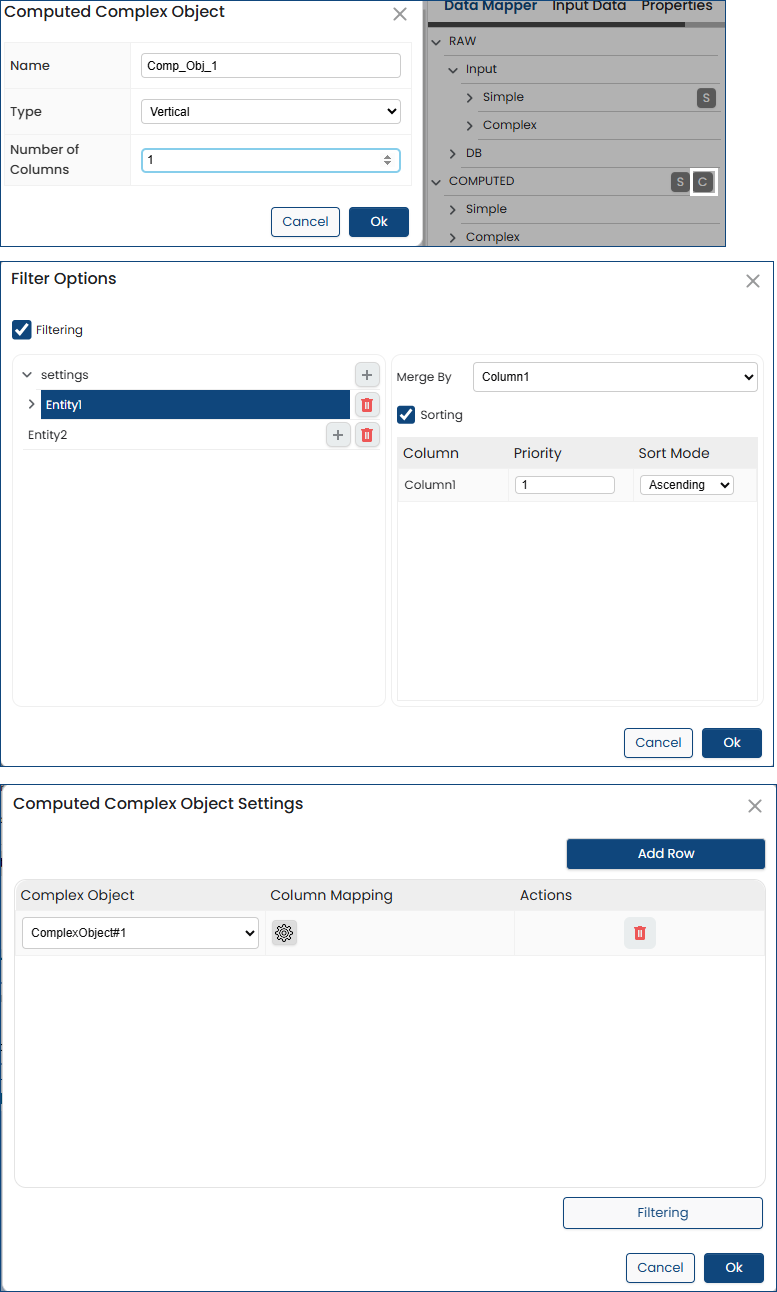The height and width of the screenshot is (1292, 777).
Task: Click the plus icon beside Entity2
Action: pos(338,435)
